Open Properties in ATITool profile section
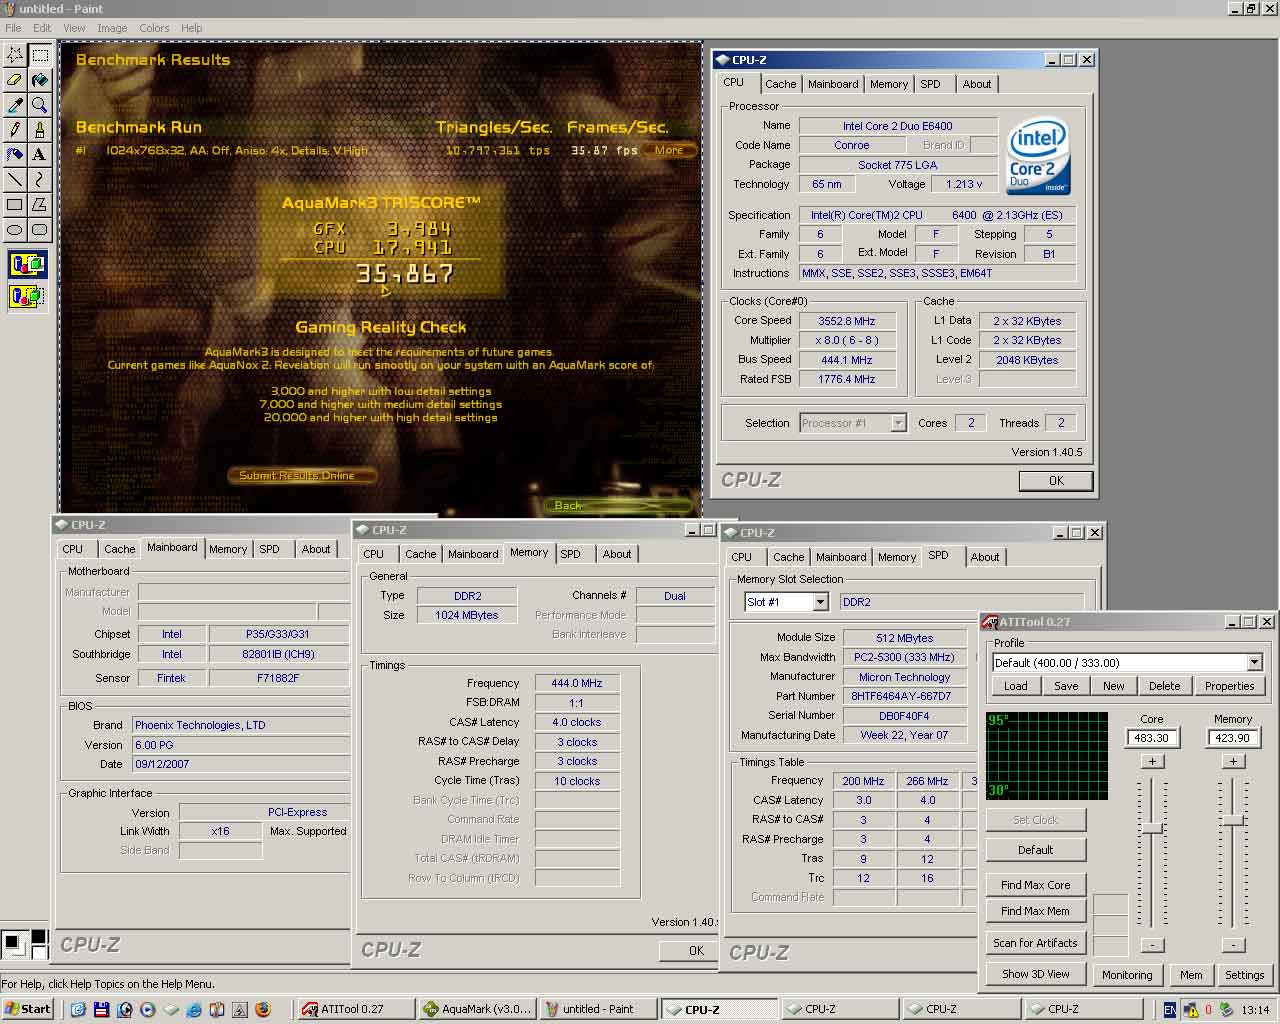This screenshot has height=1024, width=1280. point(1229,686)
